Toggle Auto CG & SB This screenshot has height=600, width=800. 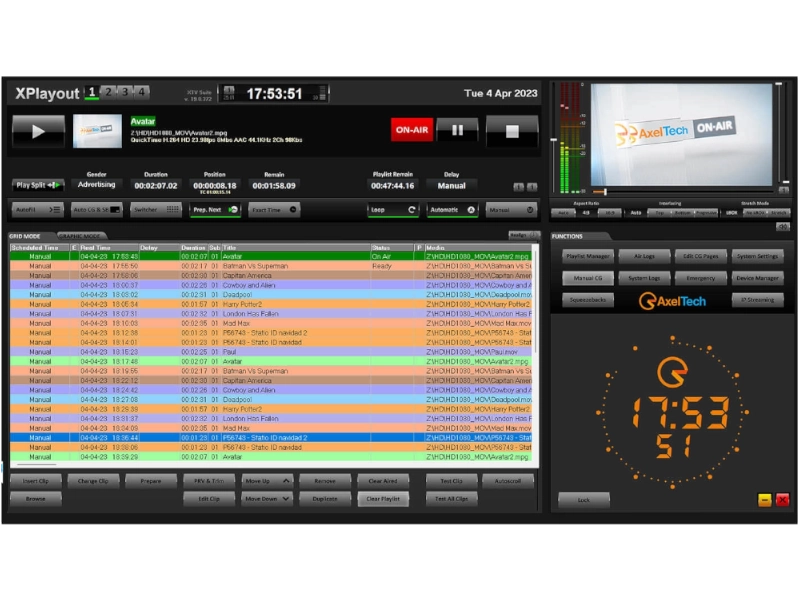point(96,210)
